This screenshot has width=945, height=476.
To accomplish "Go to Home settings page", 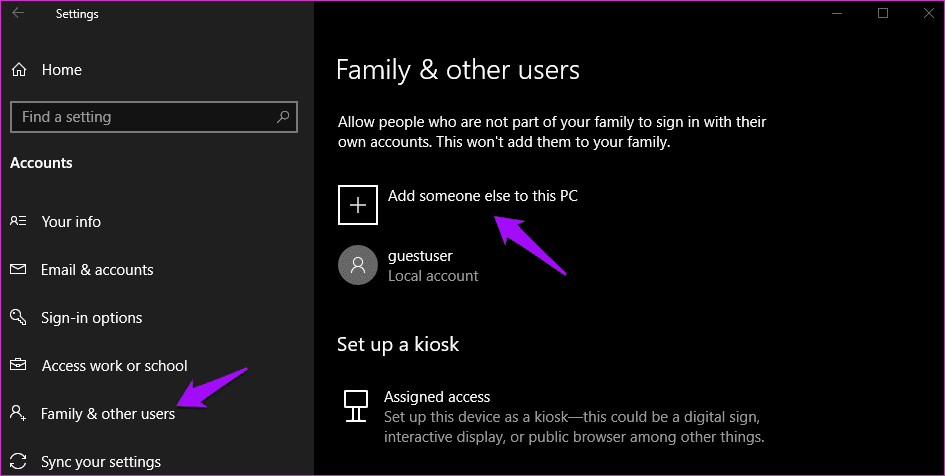I will point(61,70).
